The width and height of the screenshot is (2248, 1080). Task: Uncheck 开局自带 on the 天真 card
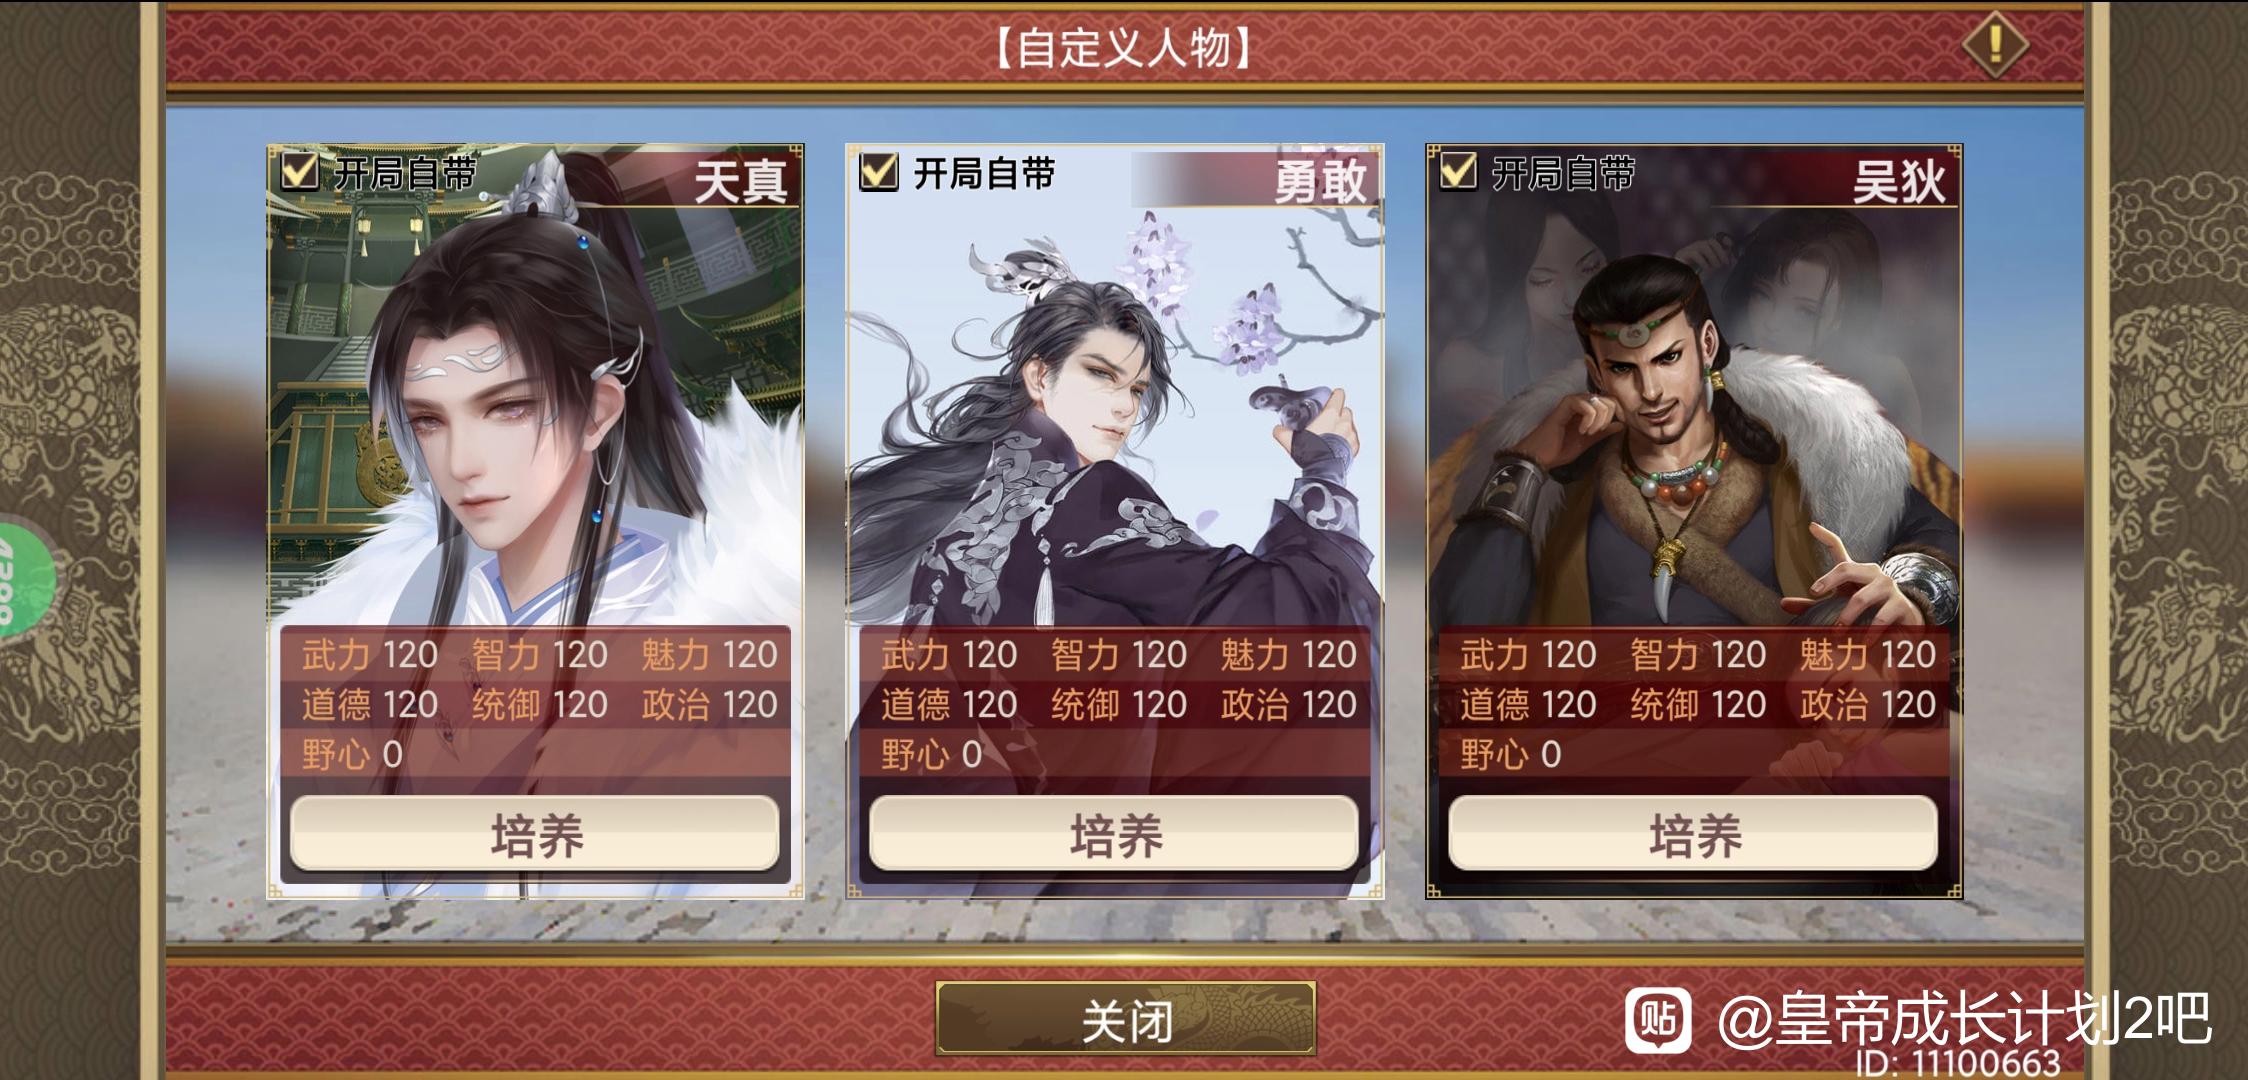point(299,172)
